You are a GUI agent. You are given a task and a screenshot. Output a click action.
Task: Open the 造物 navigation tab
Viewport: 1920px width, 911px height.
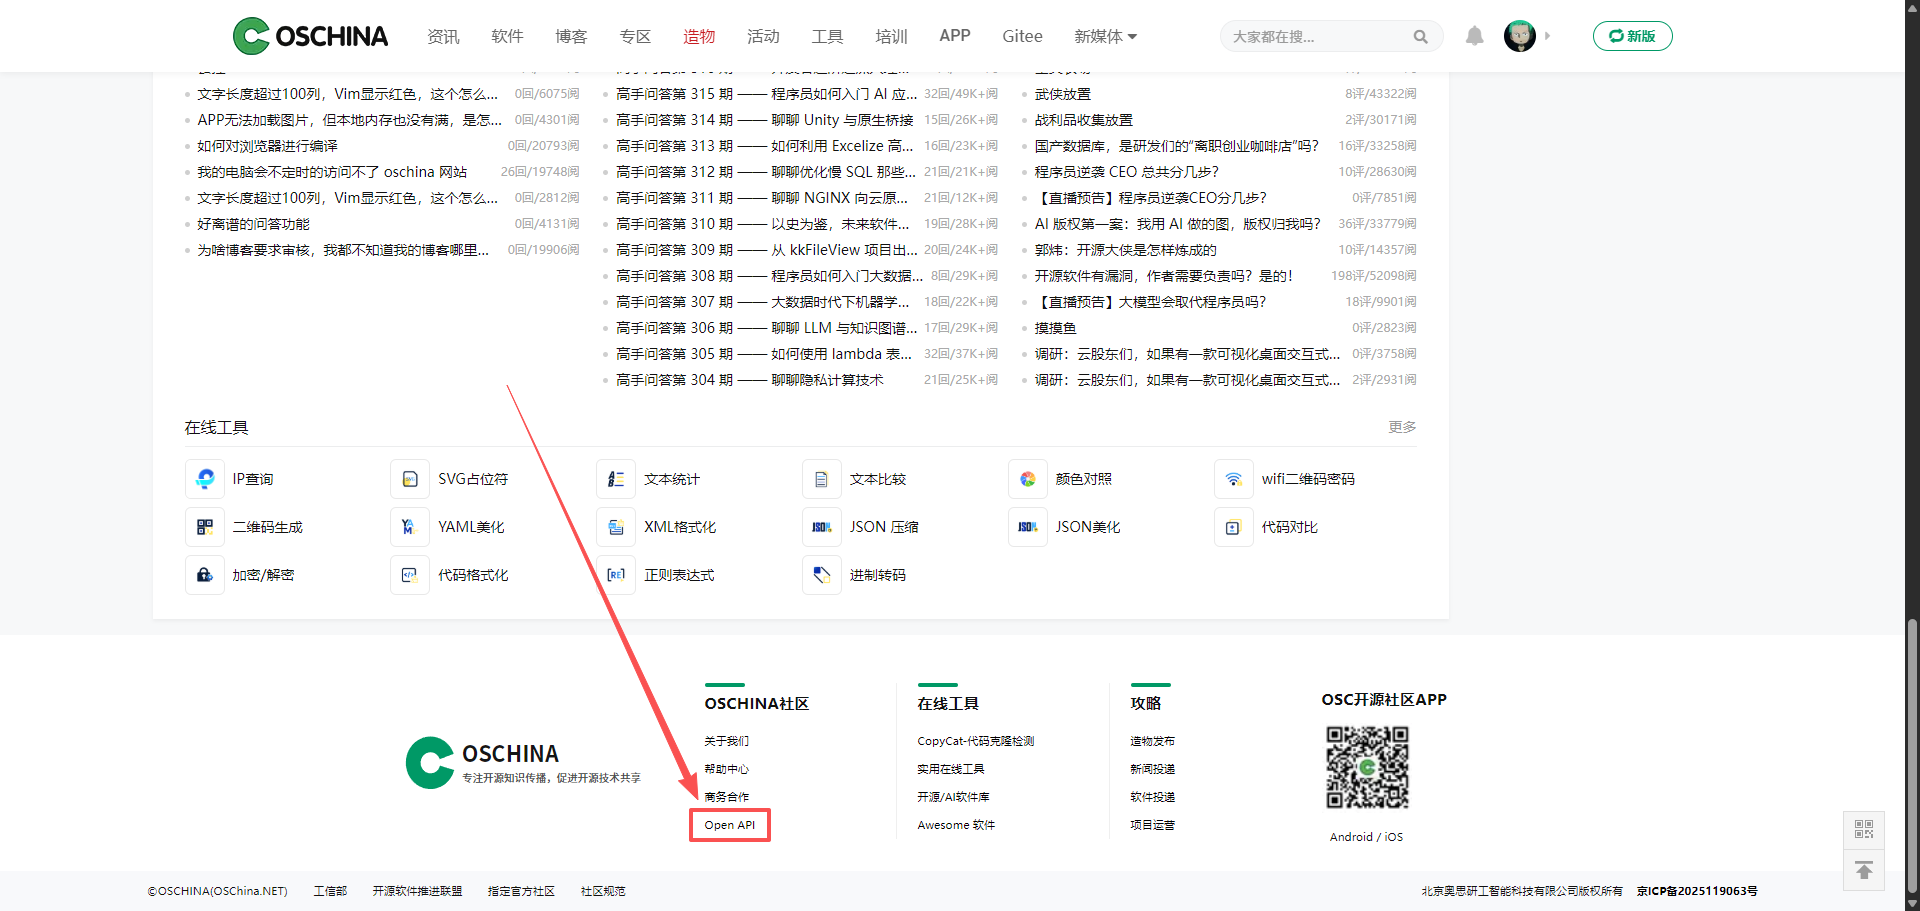[x=698, y=36]
